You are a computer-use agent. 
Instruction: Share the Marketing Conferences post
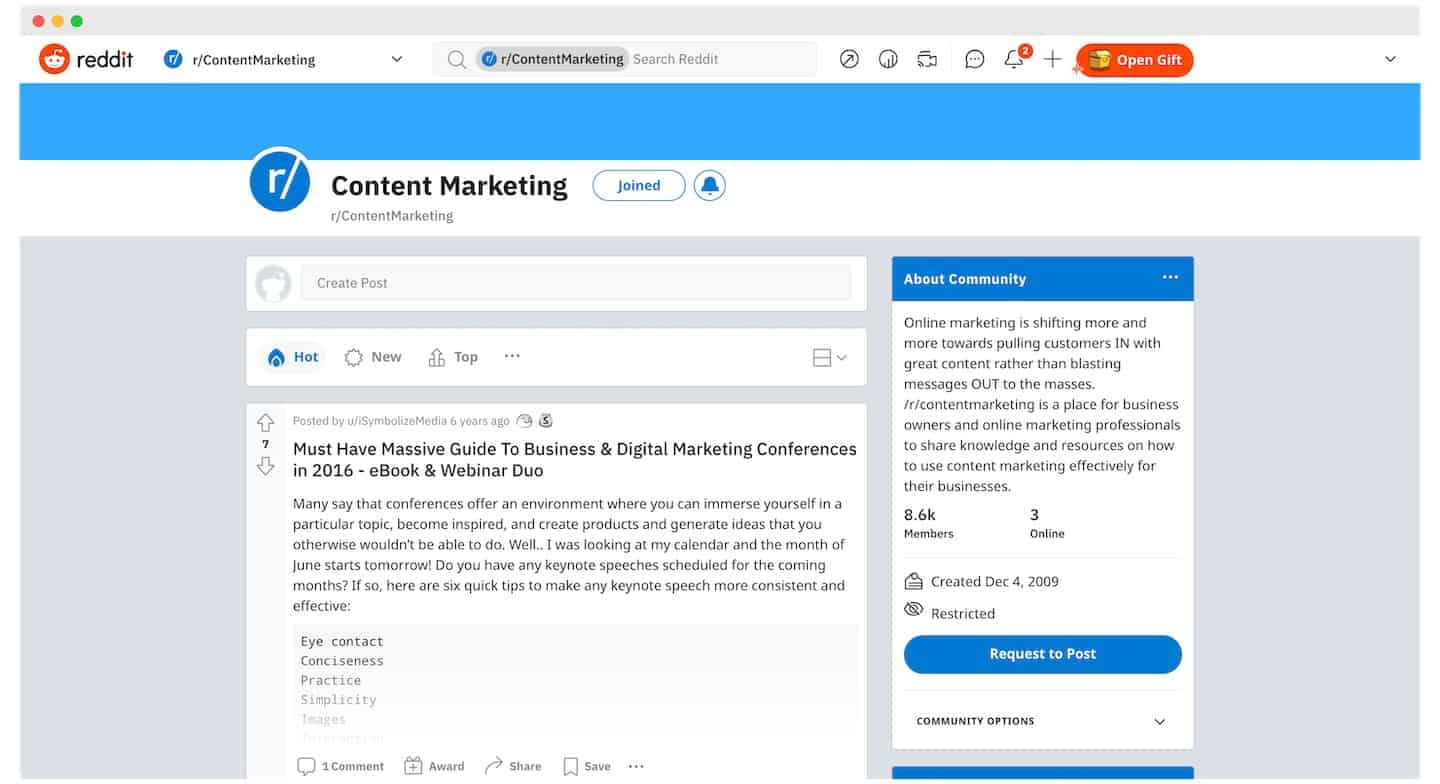(x=513, y=766)
